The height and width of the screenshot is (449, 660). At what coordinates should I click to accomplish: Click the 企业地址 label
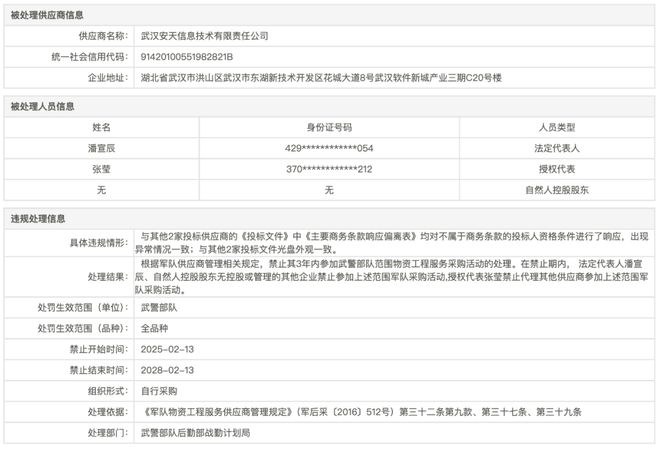pyautogui.click(x=108, y=78)
